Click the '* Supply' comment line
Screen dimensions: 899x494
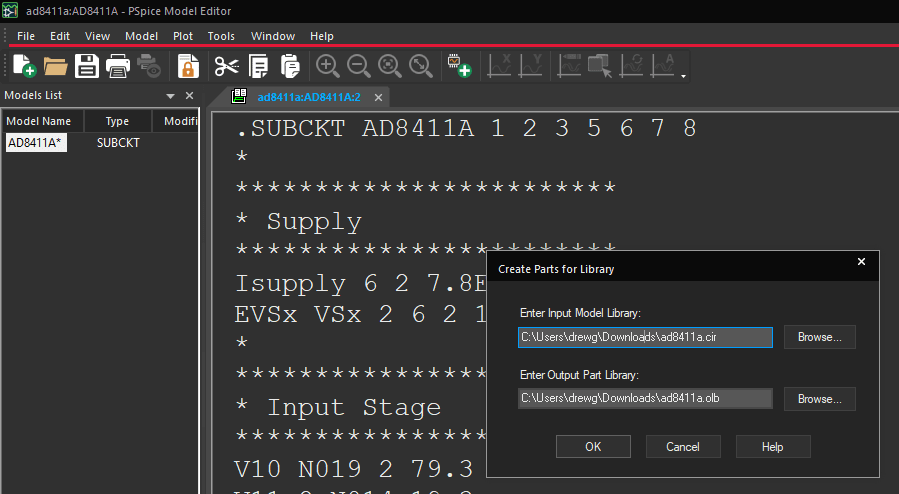299,222
